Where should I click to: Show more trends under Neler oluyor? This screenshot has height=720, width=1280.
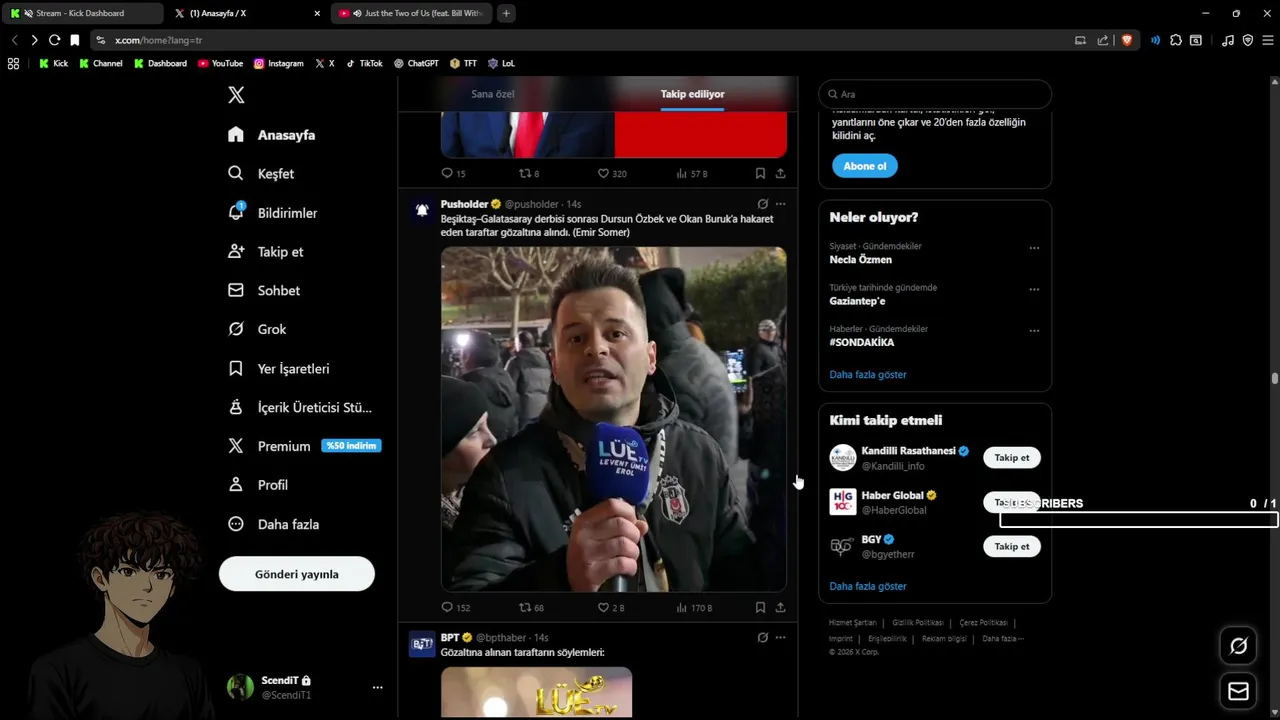tap(867, 374)
